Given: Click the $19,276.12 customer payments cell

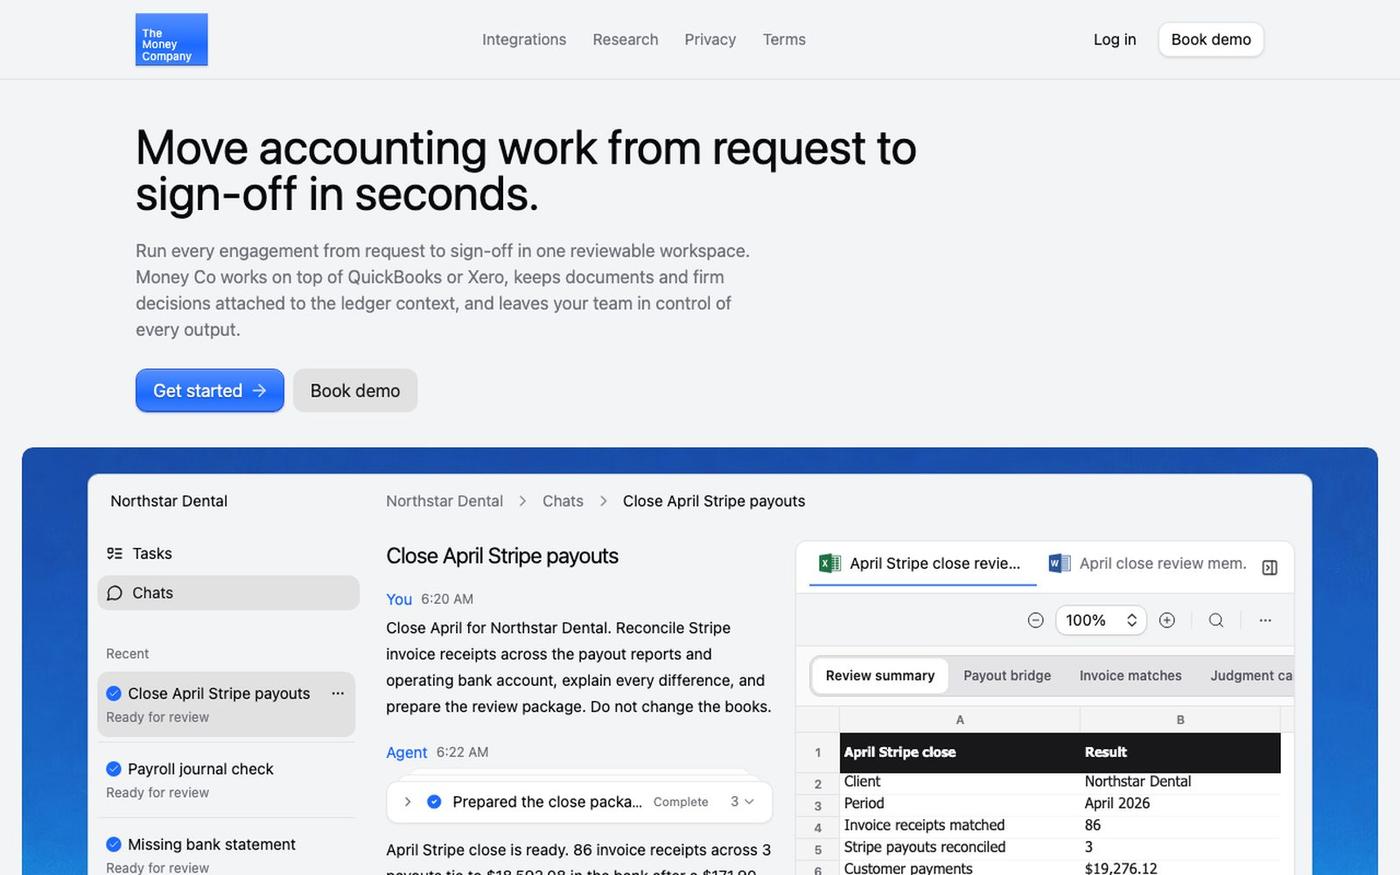Looking at the screenshot, I should [x=1180, y=868].
